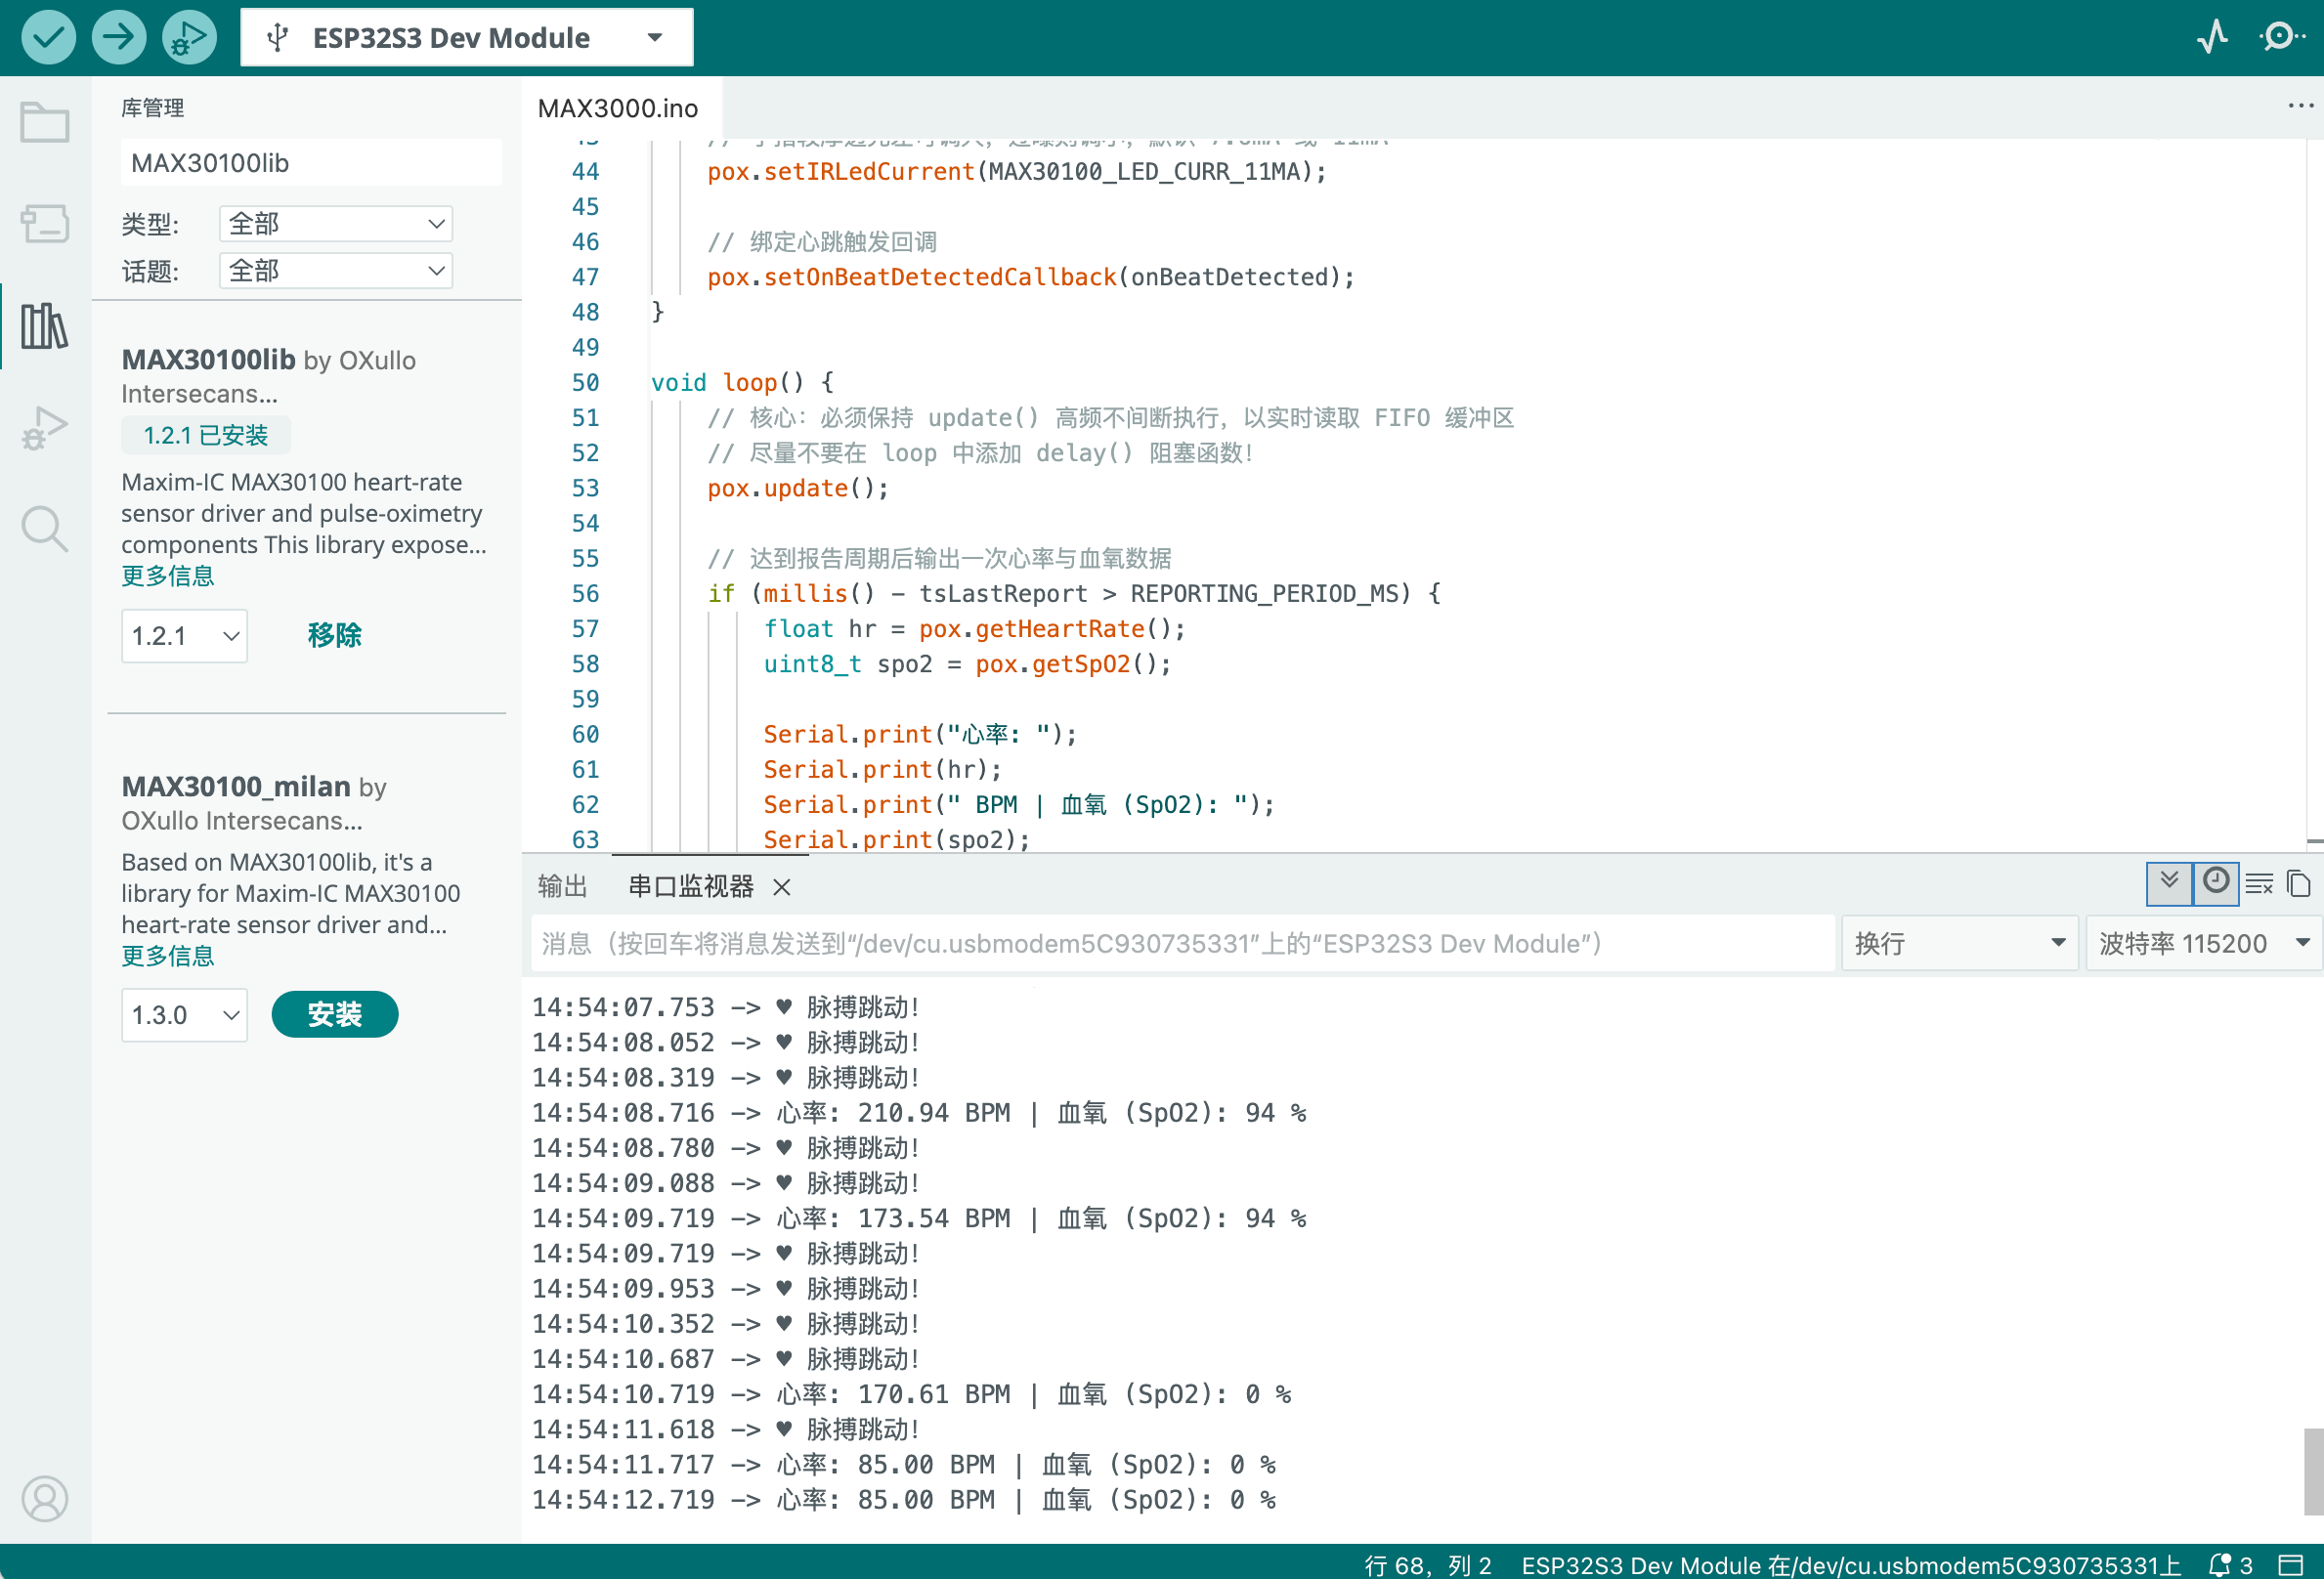Toggle timestamp display in serial monitor
Image resolution: width=2324 pixels, height=1579 pixels.
coord(2215,883)
